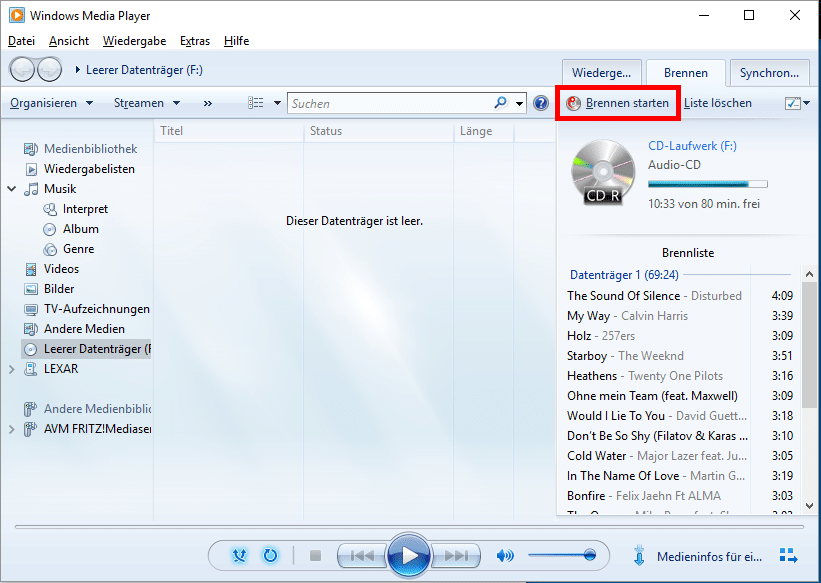The image size is (821, 583).
Task: Click the volume speaker icon
Action: point(505,555)
